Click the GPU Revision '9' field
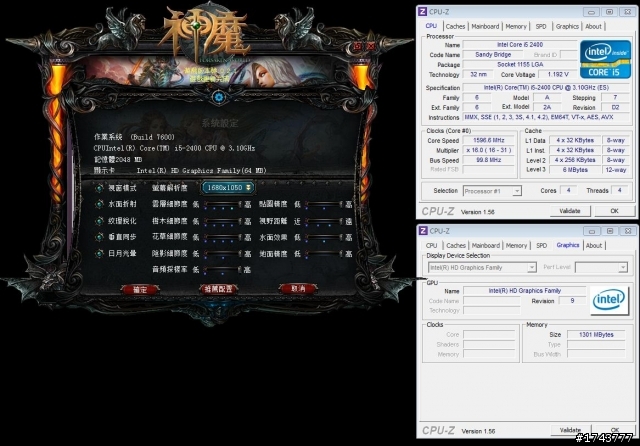This screenshot has width=640, height=446. 572,301
